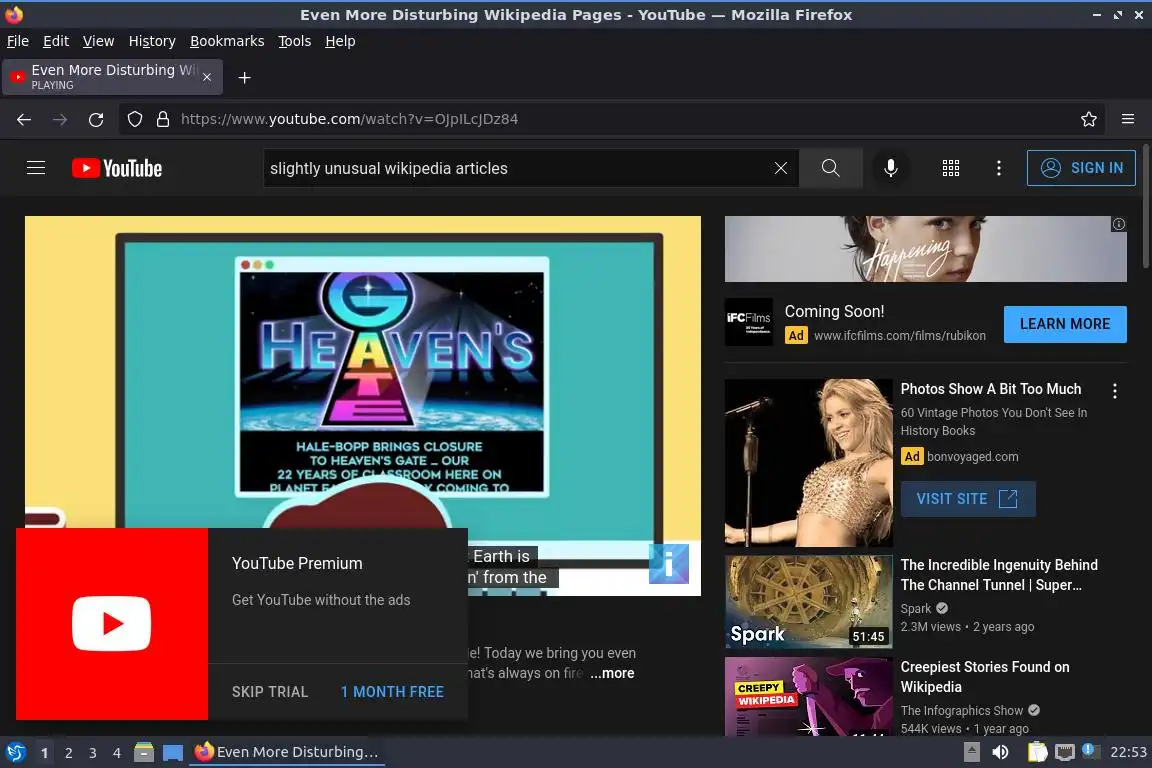Image resolution: width=1152 pixels, height=768 pixels.
Task: Open the Photos Show A Bit Too Much title
Action: point(990,389)
